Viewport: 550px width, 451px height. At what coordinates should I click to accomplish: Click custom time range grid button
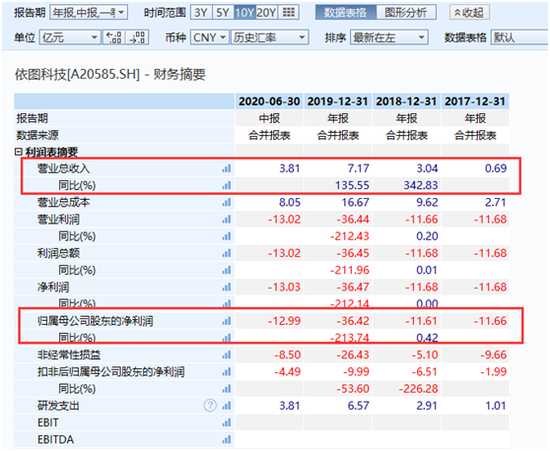289,13
